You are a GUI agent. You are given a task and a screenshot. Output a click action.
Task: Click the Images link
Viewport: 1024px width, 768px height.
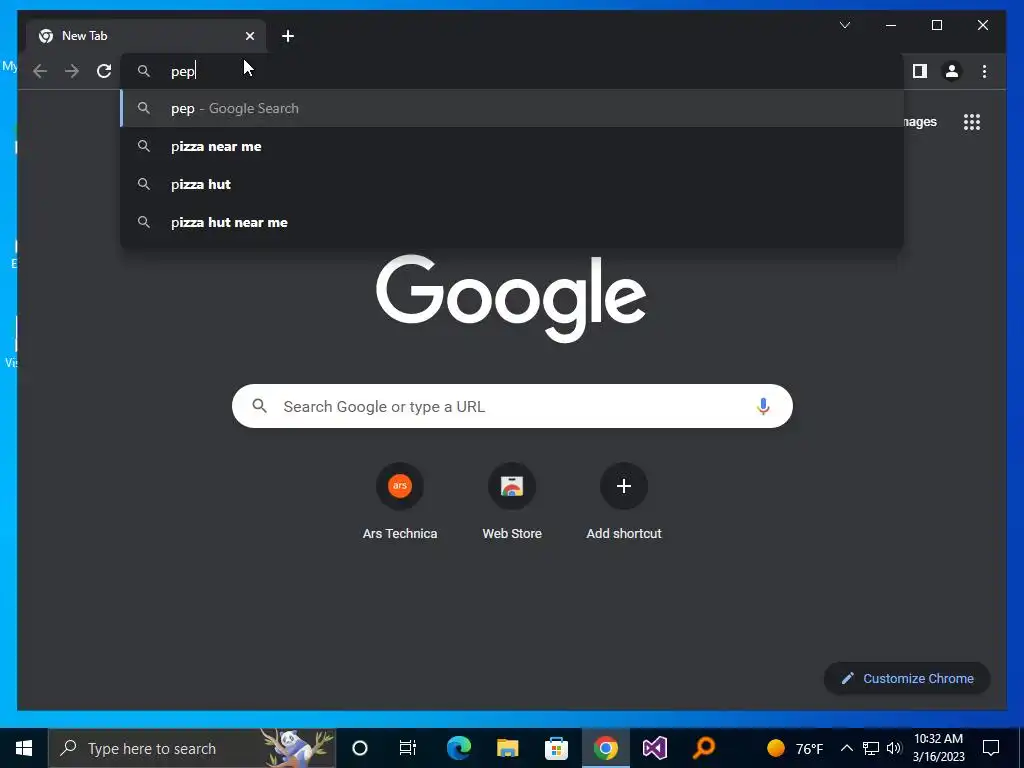[x=920, y=122]
